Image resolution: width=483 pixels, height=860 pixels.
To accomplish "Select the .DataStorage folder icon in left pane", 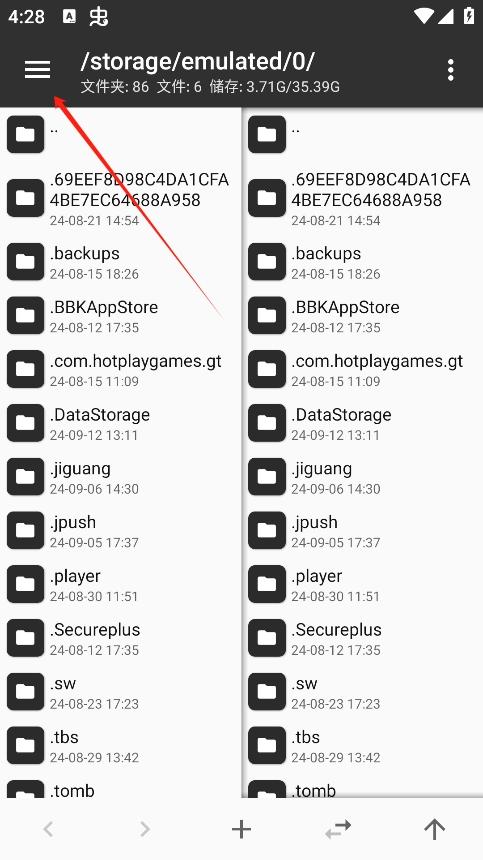I will coord(25,423).
